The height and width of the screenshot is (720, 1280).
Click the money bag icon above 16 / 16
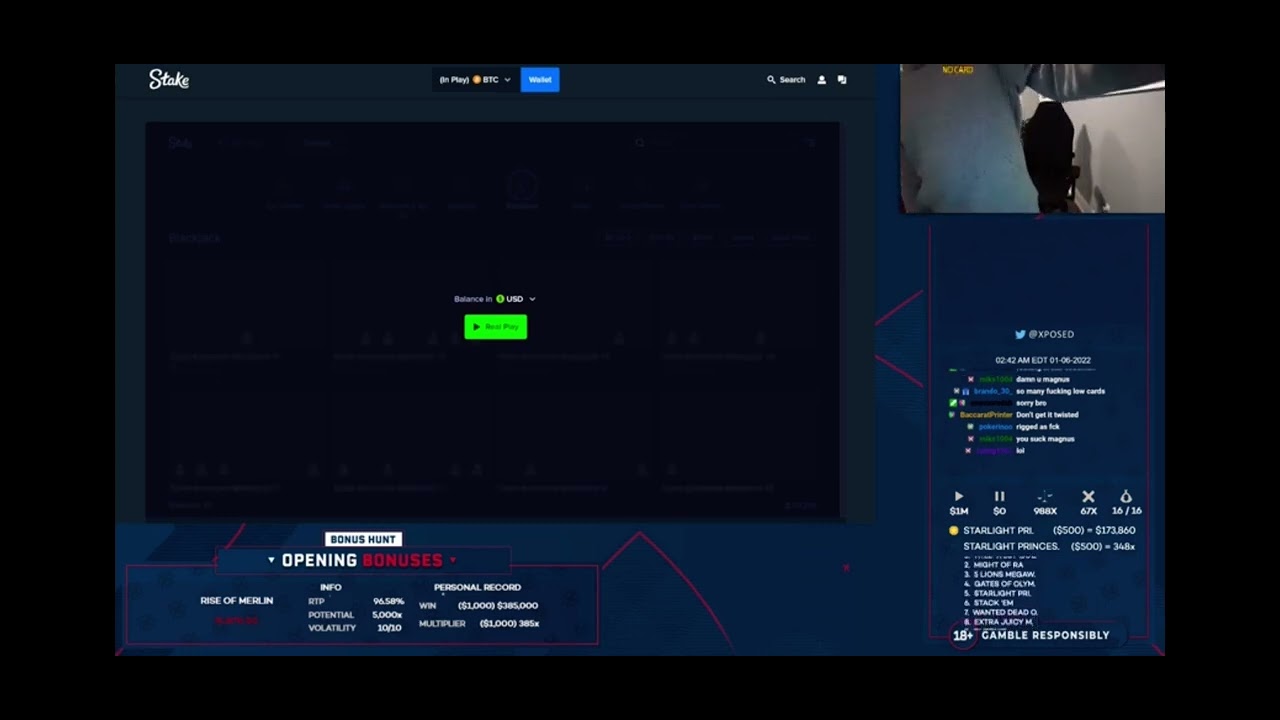1126,496
